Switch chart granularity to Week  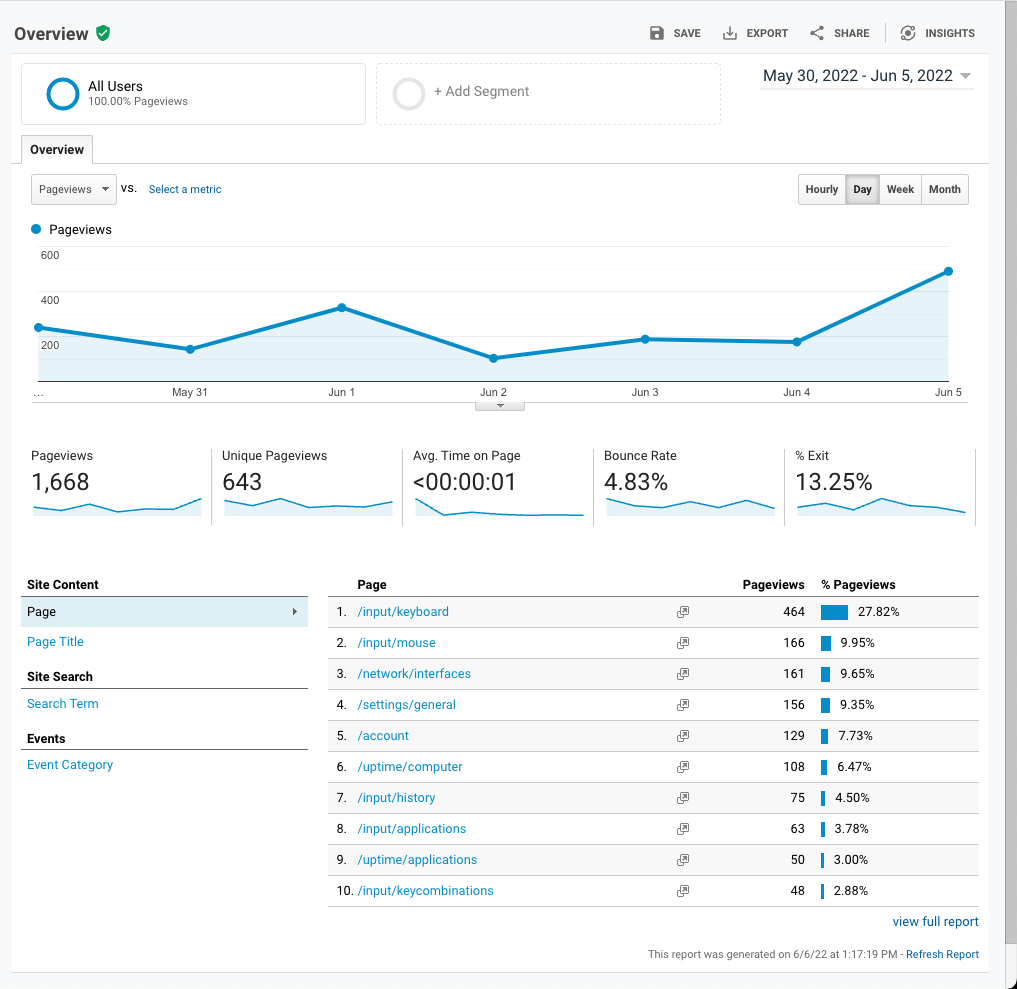click(x=900, y=189)
